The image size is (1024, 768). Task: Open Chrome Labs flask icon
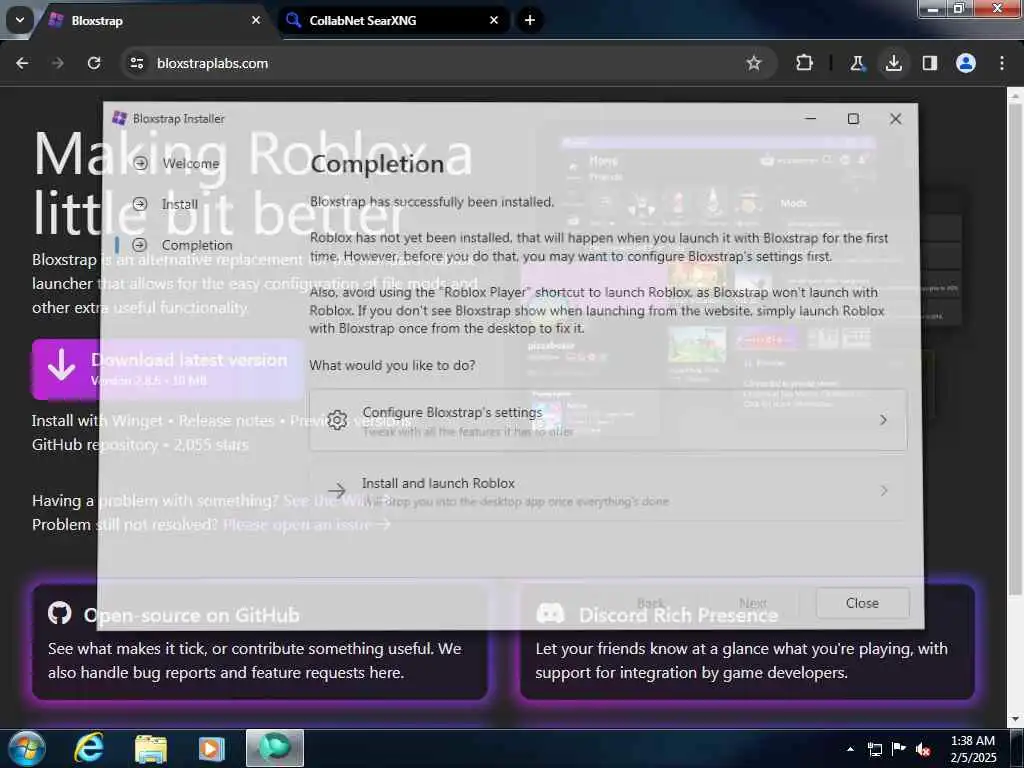857,63
